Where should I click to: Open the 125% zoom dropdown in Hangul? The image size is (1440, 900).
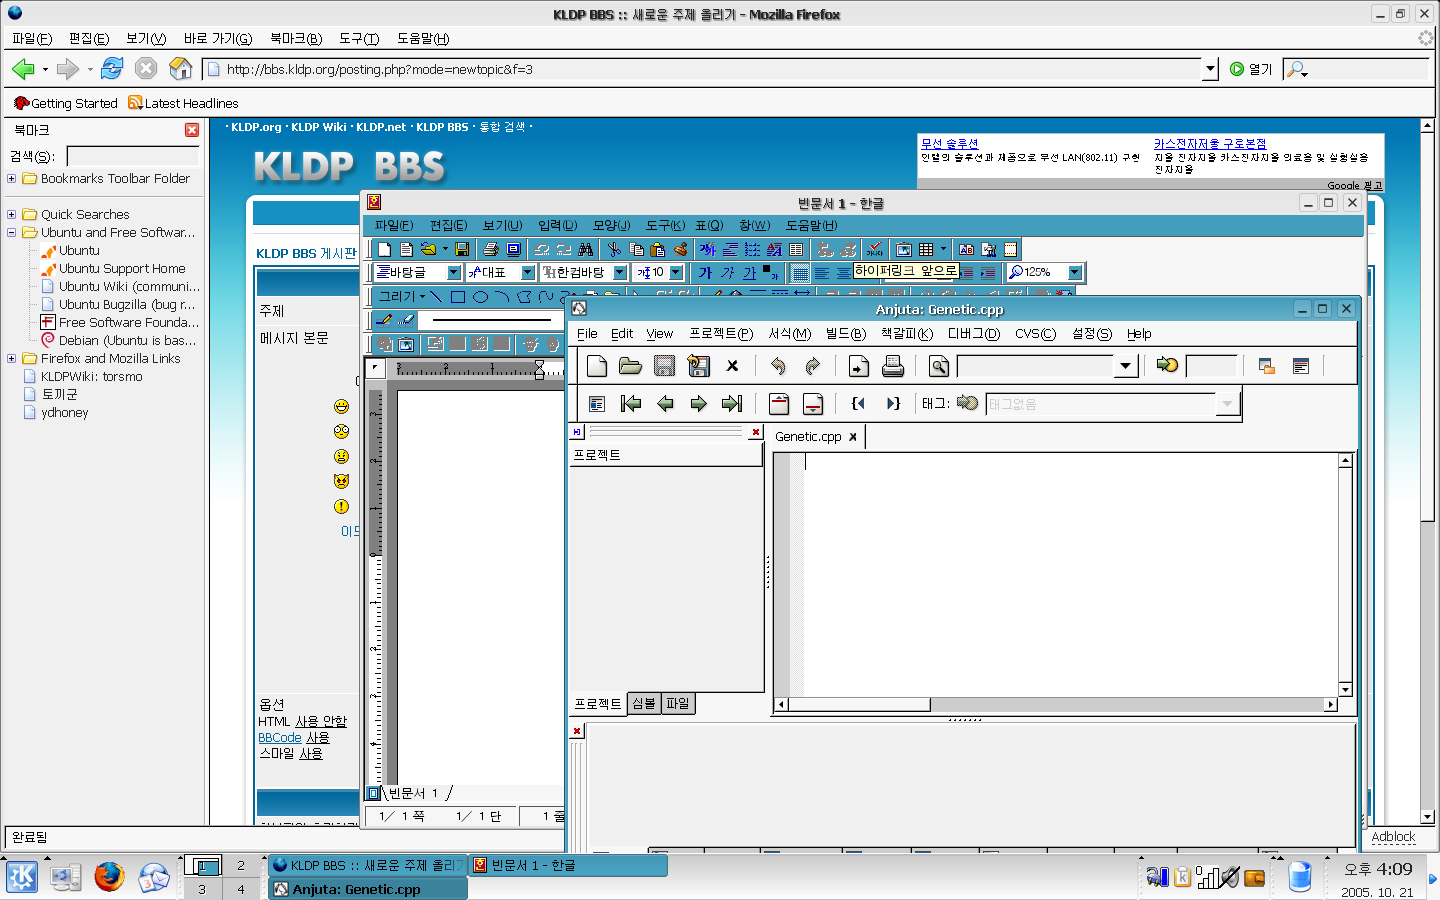coord(1075,272)
